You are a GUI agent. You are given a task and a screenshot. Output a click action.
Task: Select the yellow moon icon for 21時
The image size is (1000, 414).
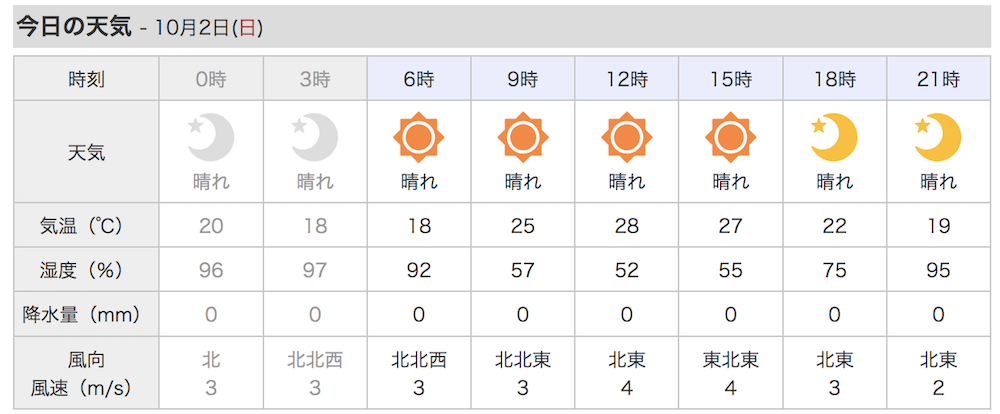[x=938, y=138]
